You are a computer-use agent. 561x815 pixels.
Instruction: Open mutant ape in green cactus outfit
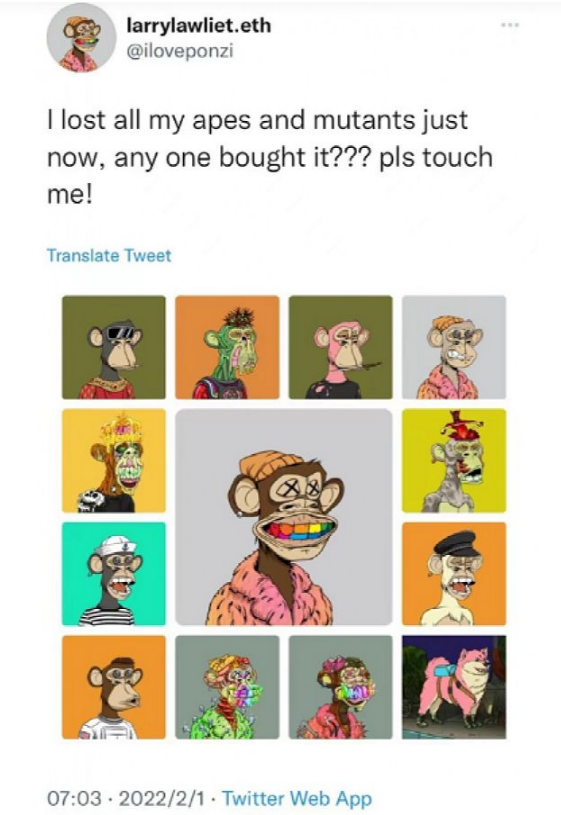(227, 687)
